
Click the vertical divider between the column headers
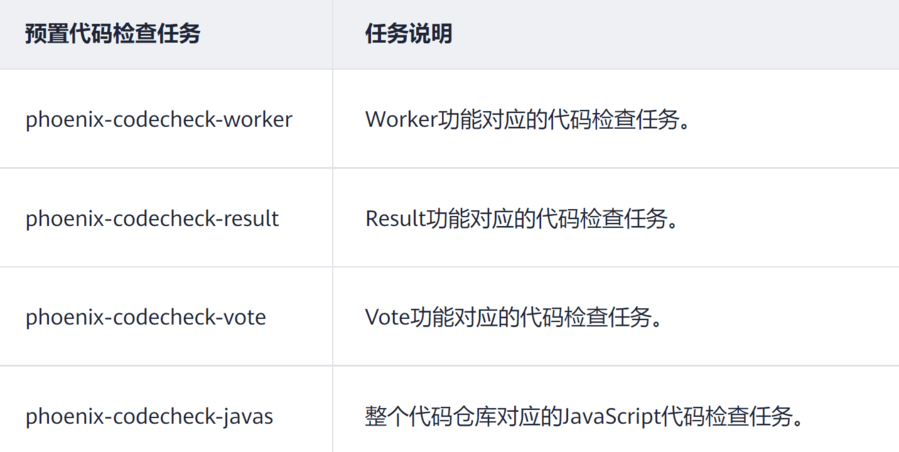click(x=333, y=34)
